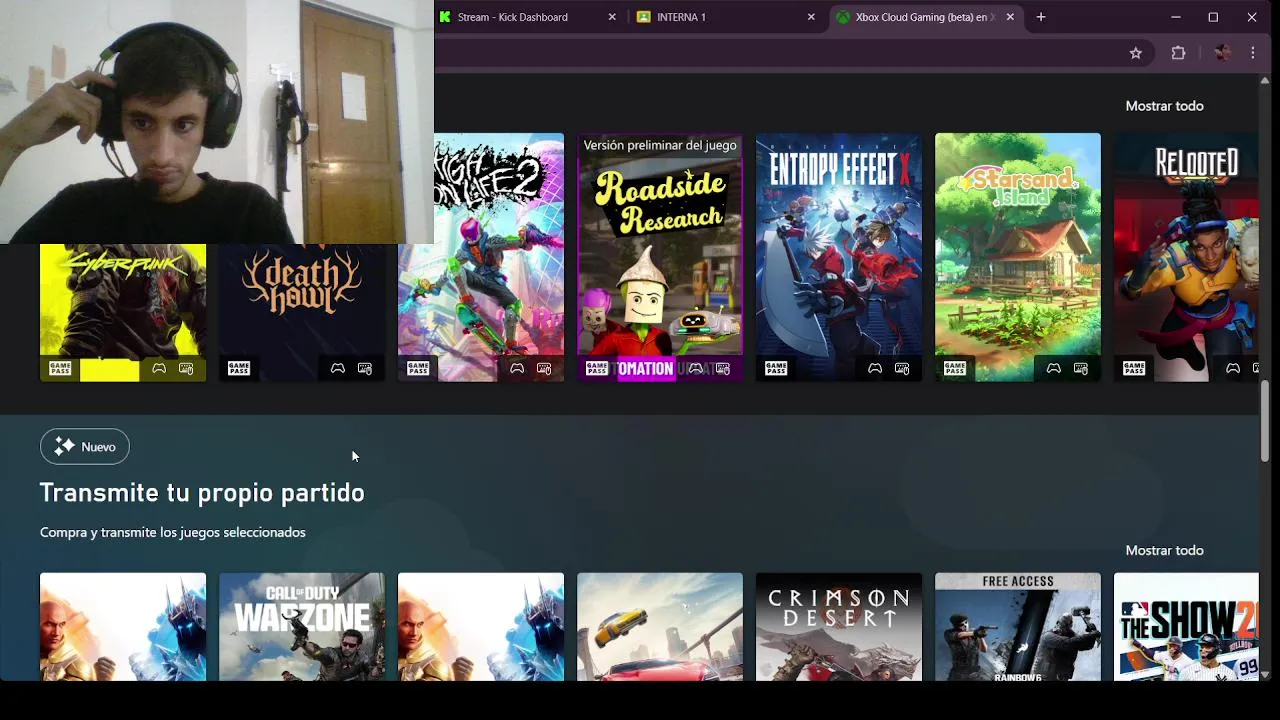Viewport: 1280px width, 720px height.
Task: Close the INTERNA 1 tab
Action: (x=811, y=17)
